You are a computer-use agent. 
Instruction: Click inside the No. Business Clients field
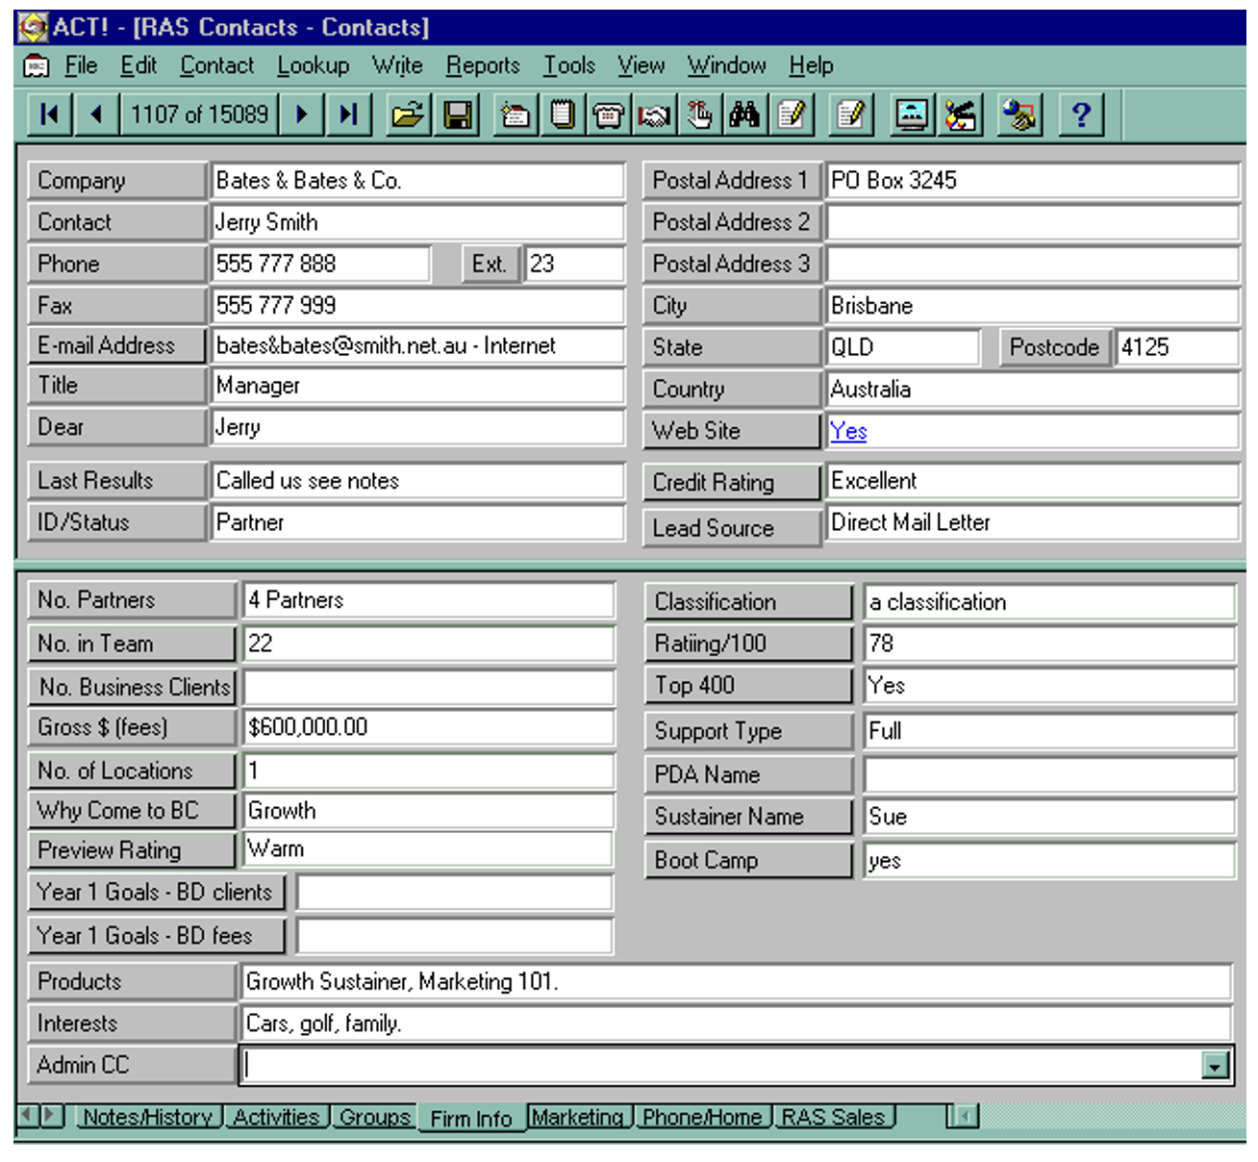[430, 686]
